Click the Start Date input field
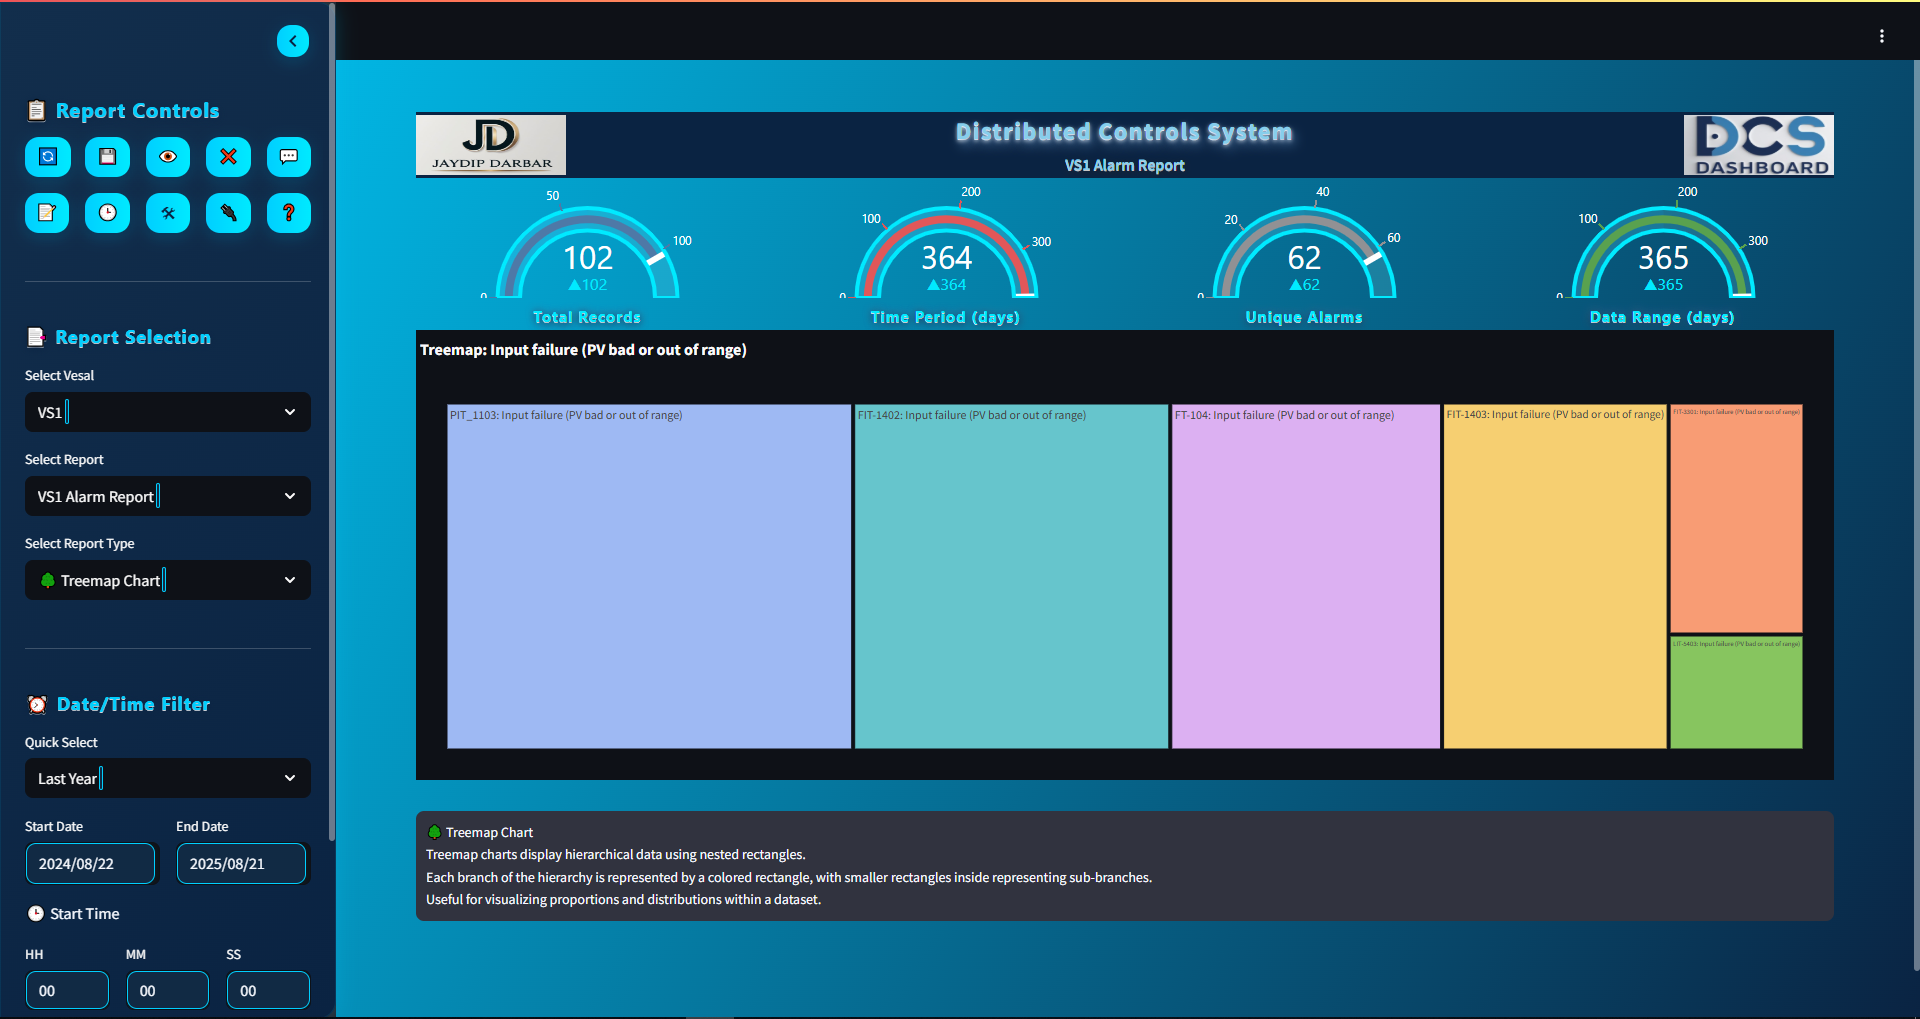 (x=90, y=864)
